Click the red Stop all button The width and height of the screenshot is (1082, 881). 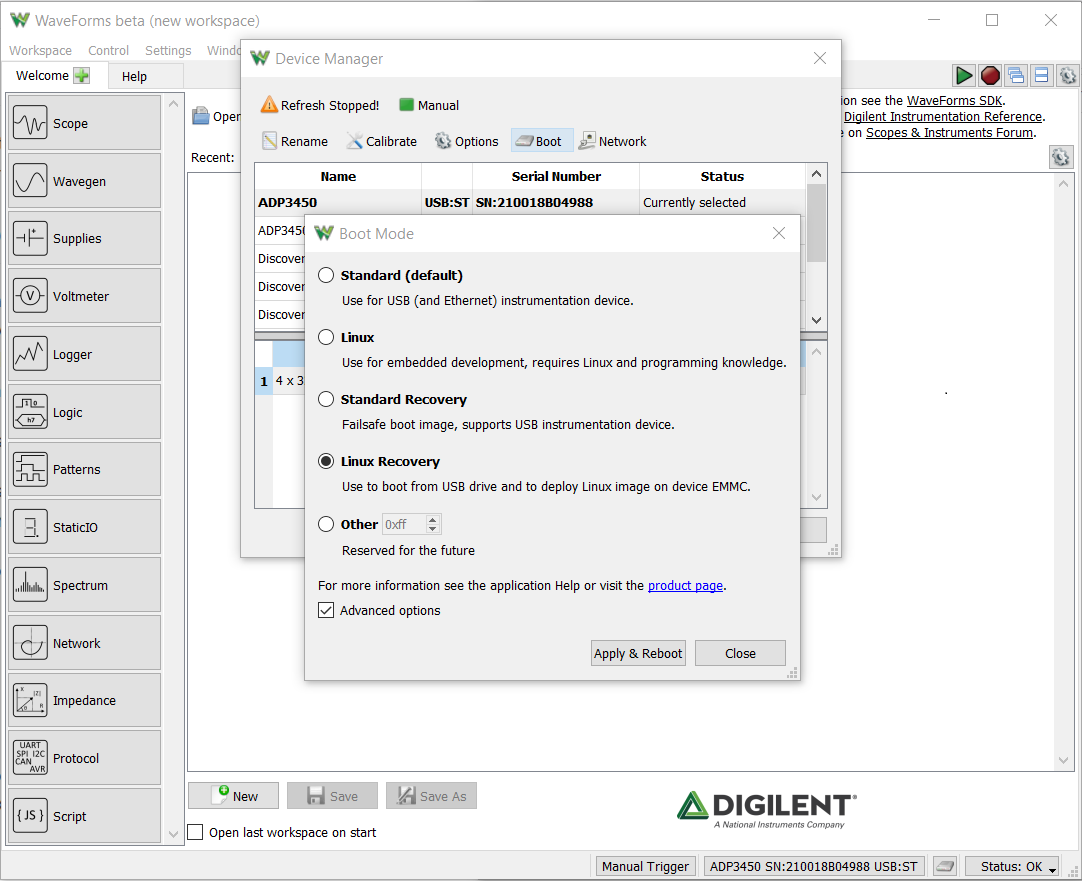pyautogui.click(x=990, y=75)
